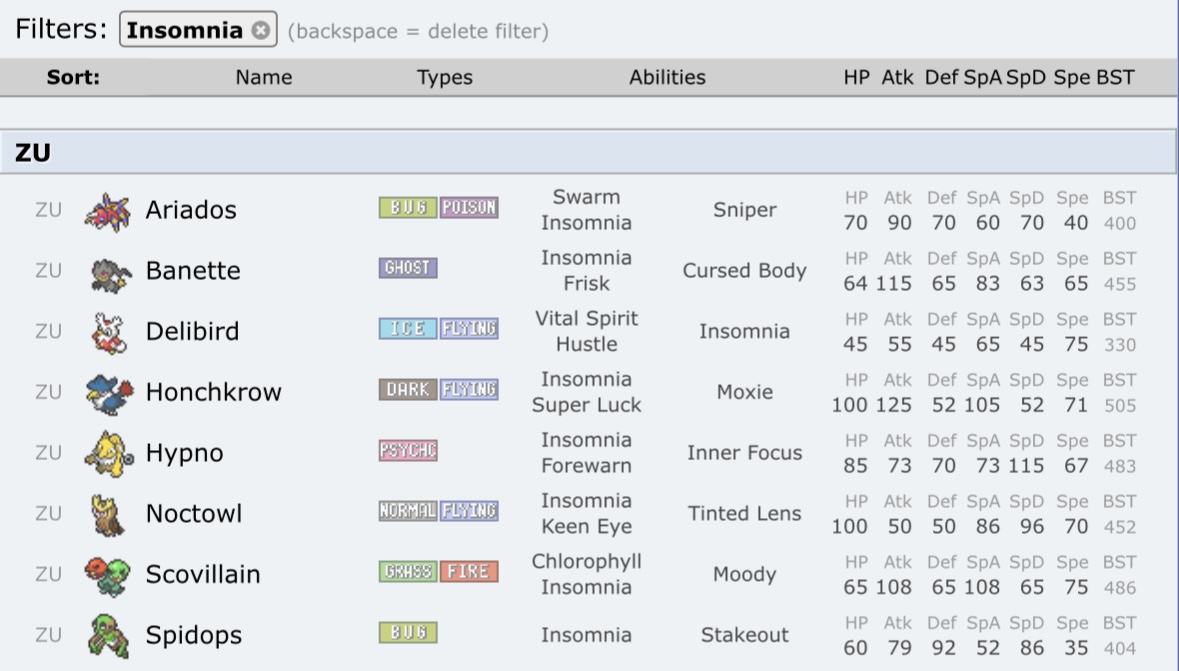Click Banette's Cursed Body ability
The width and height of the screenshot is (1179, 671).
point(744,271)
